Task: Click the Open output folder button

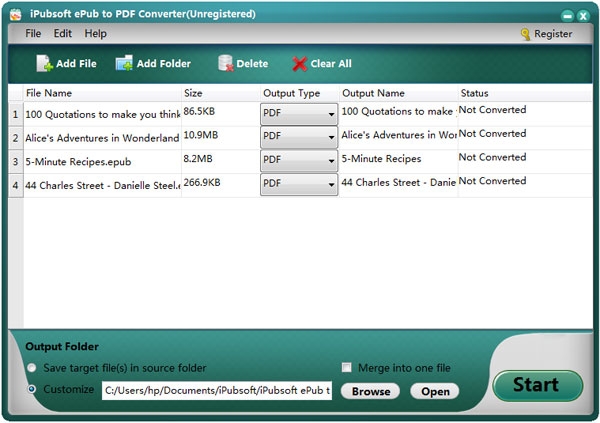Action: point(435,391)
